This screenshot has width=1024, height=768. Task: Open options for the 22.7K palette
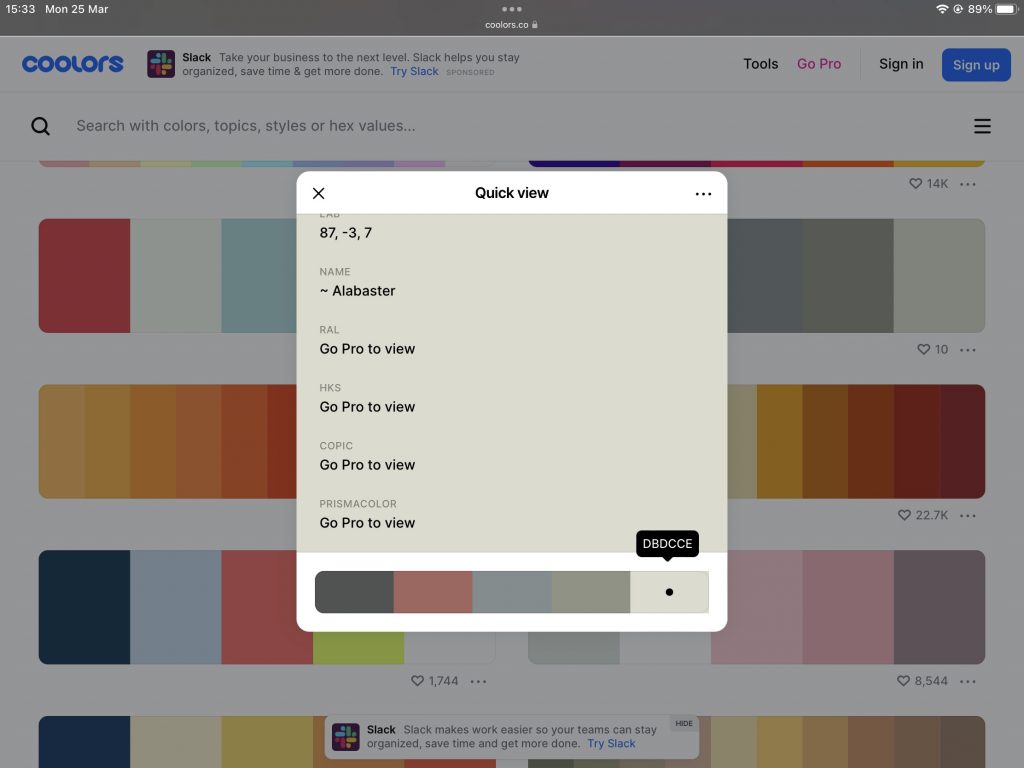[968, 516]
